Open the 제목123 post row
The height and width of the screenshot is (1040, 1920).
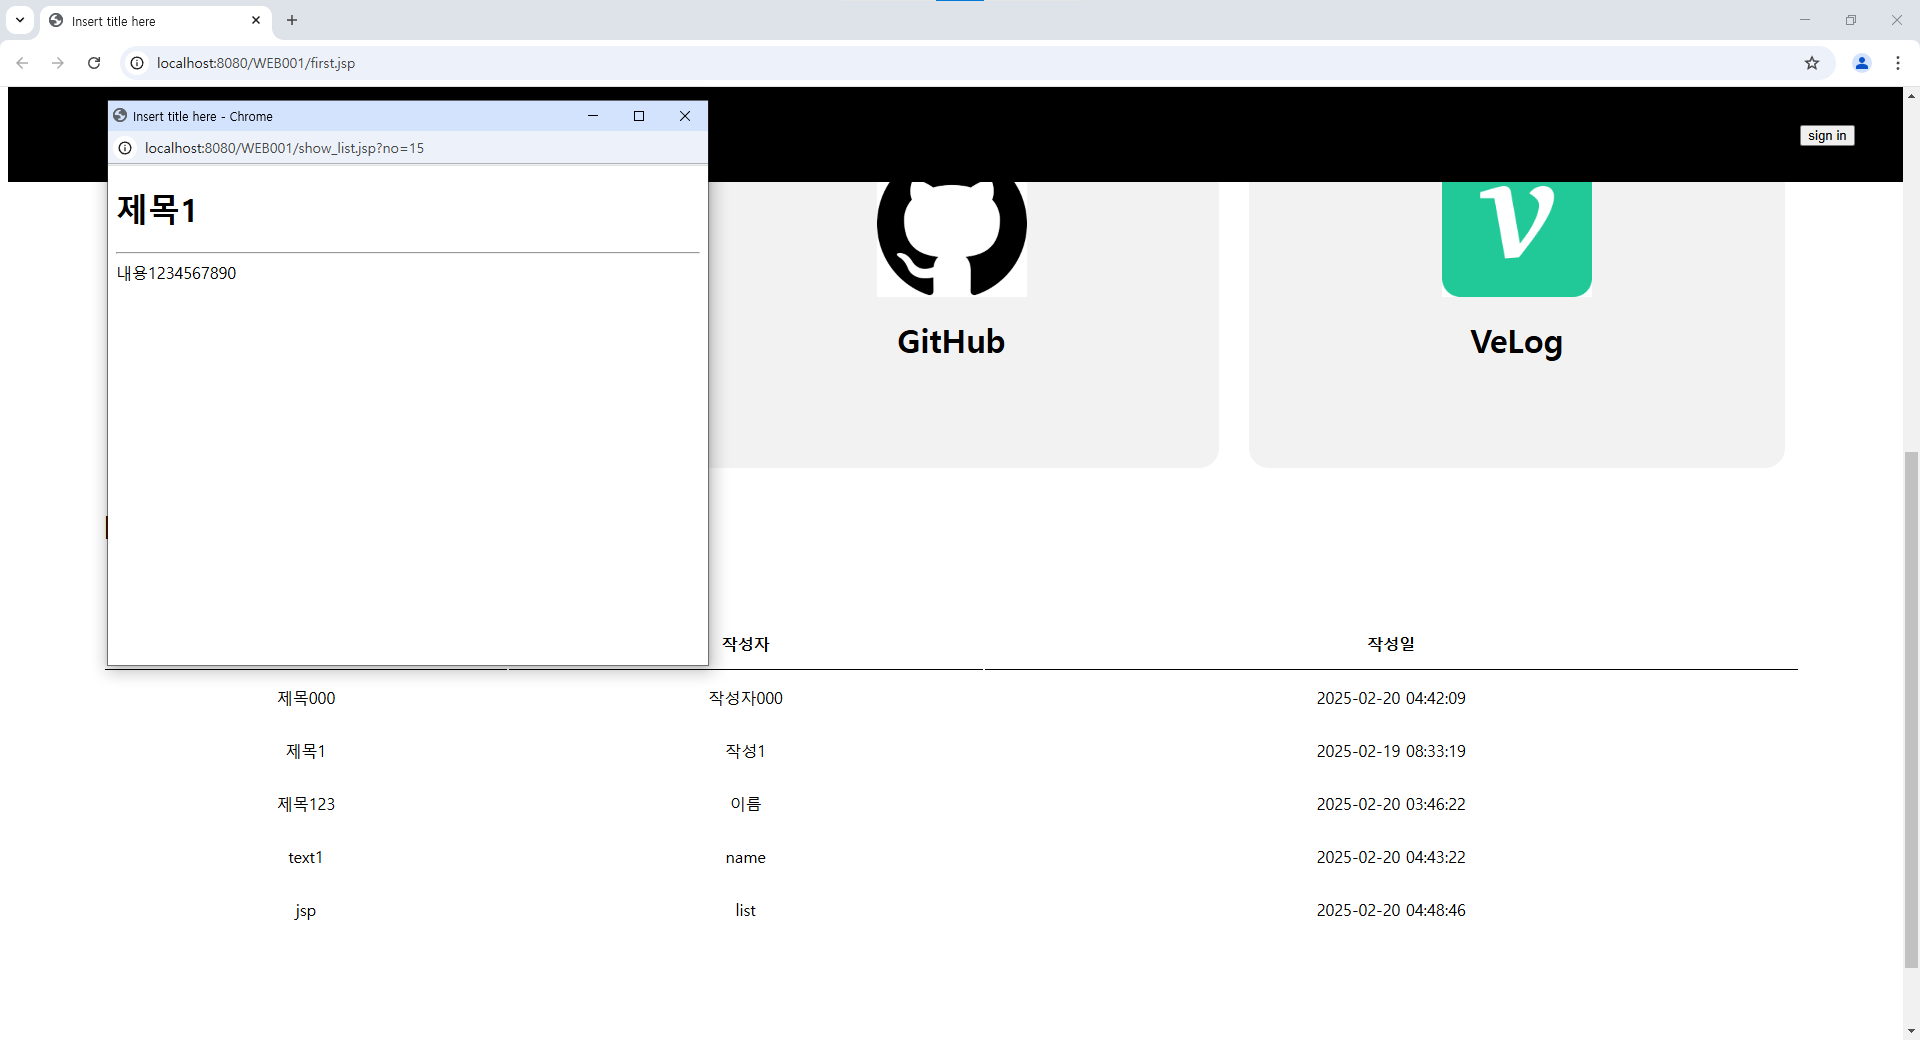[x=306, y=804]
